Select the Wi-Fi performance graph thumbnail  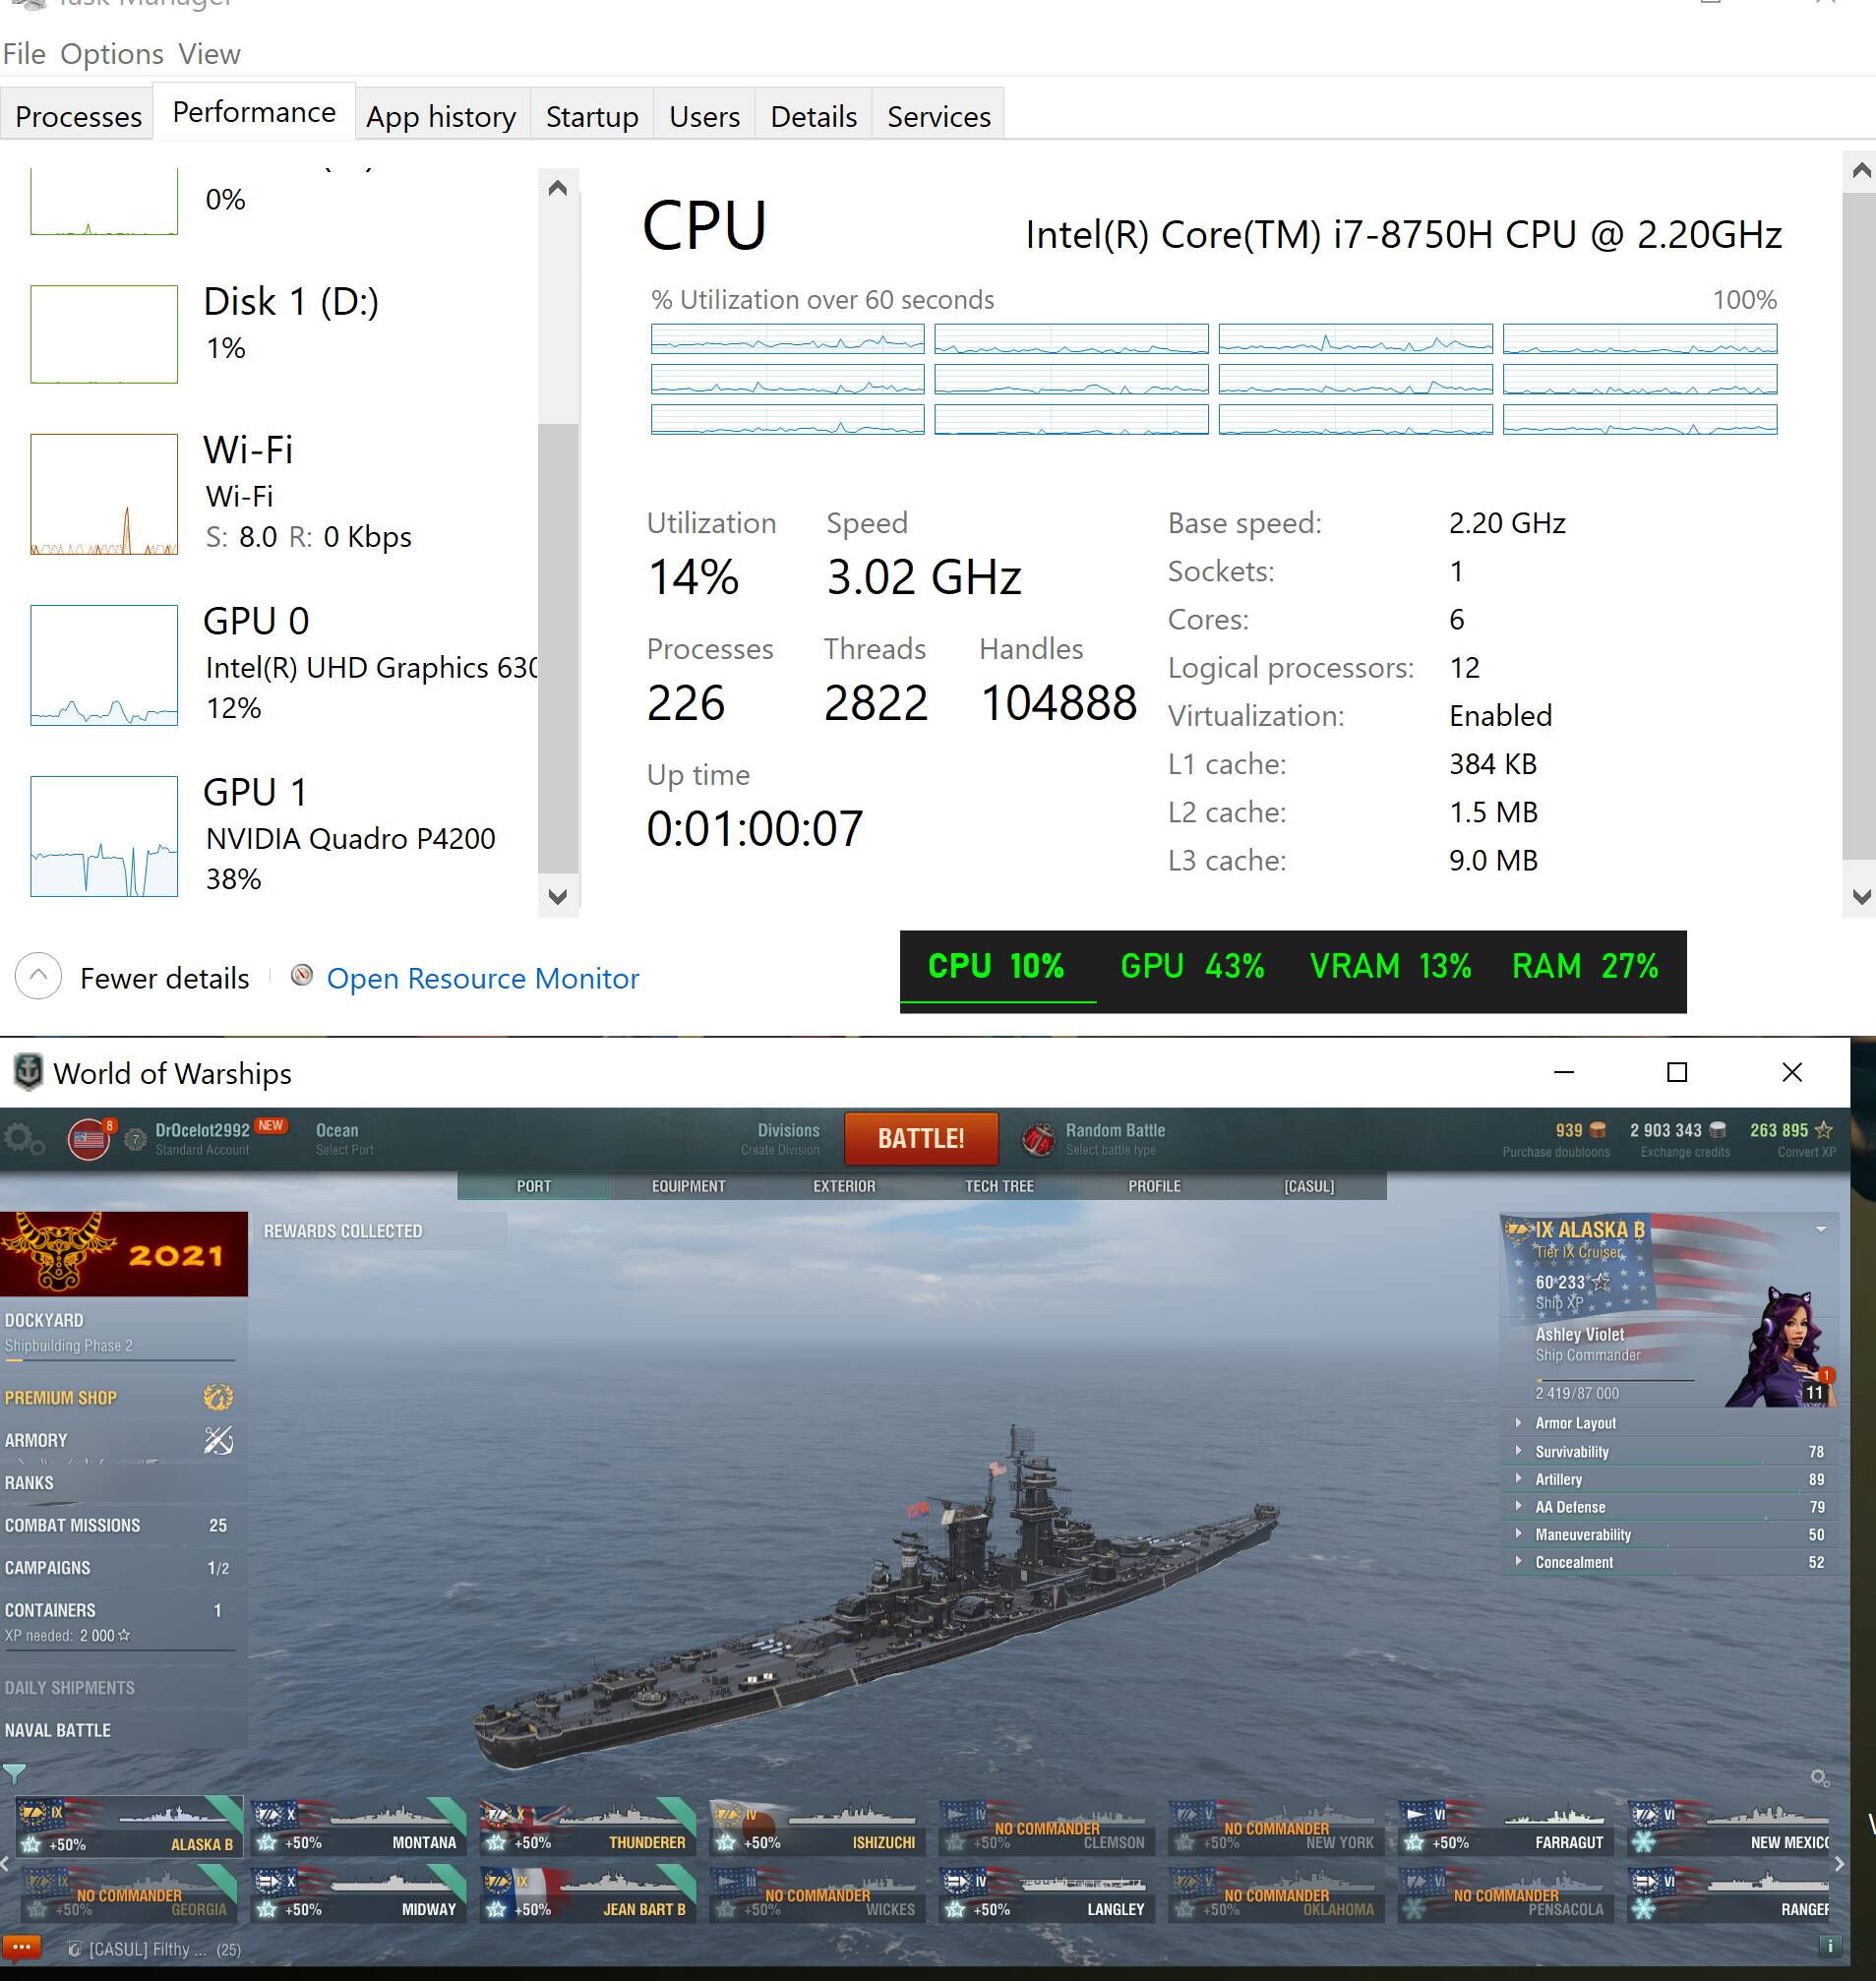coord(104,494)
